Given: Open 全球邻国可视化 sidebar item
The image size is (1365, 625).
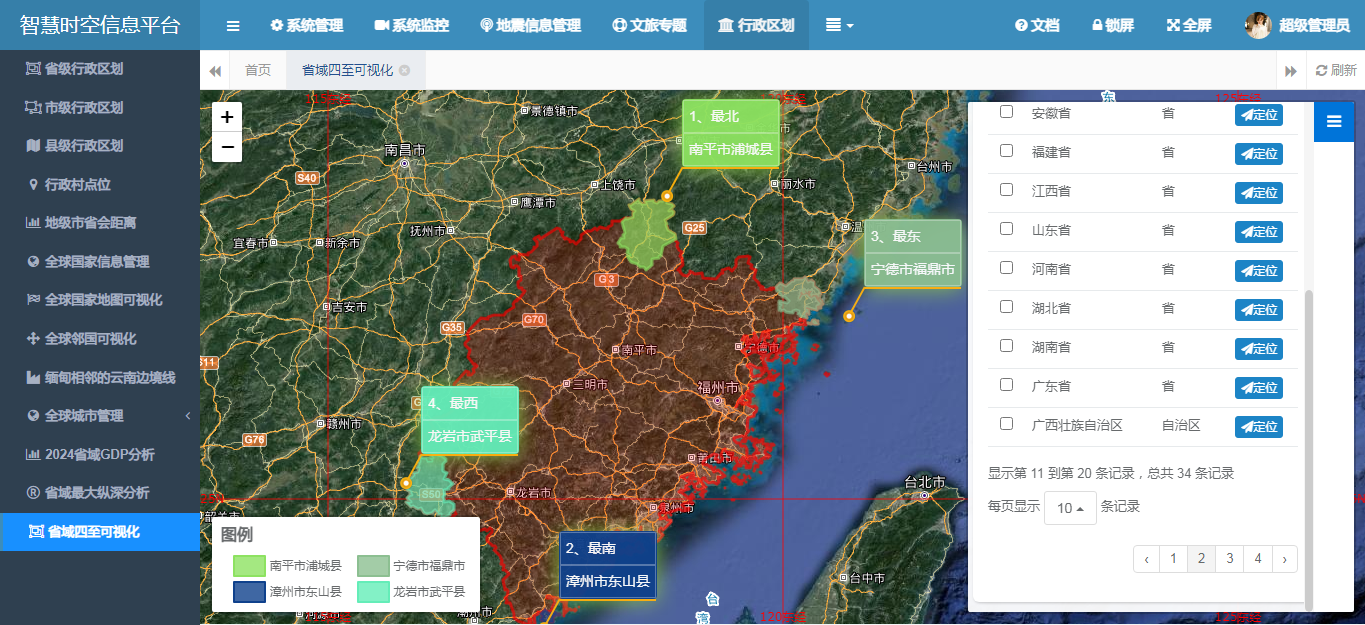Looking at the screenshot, I should pyautogui.click(x=100, y=339).
